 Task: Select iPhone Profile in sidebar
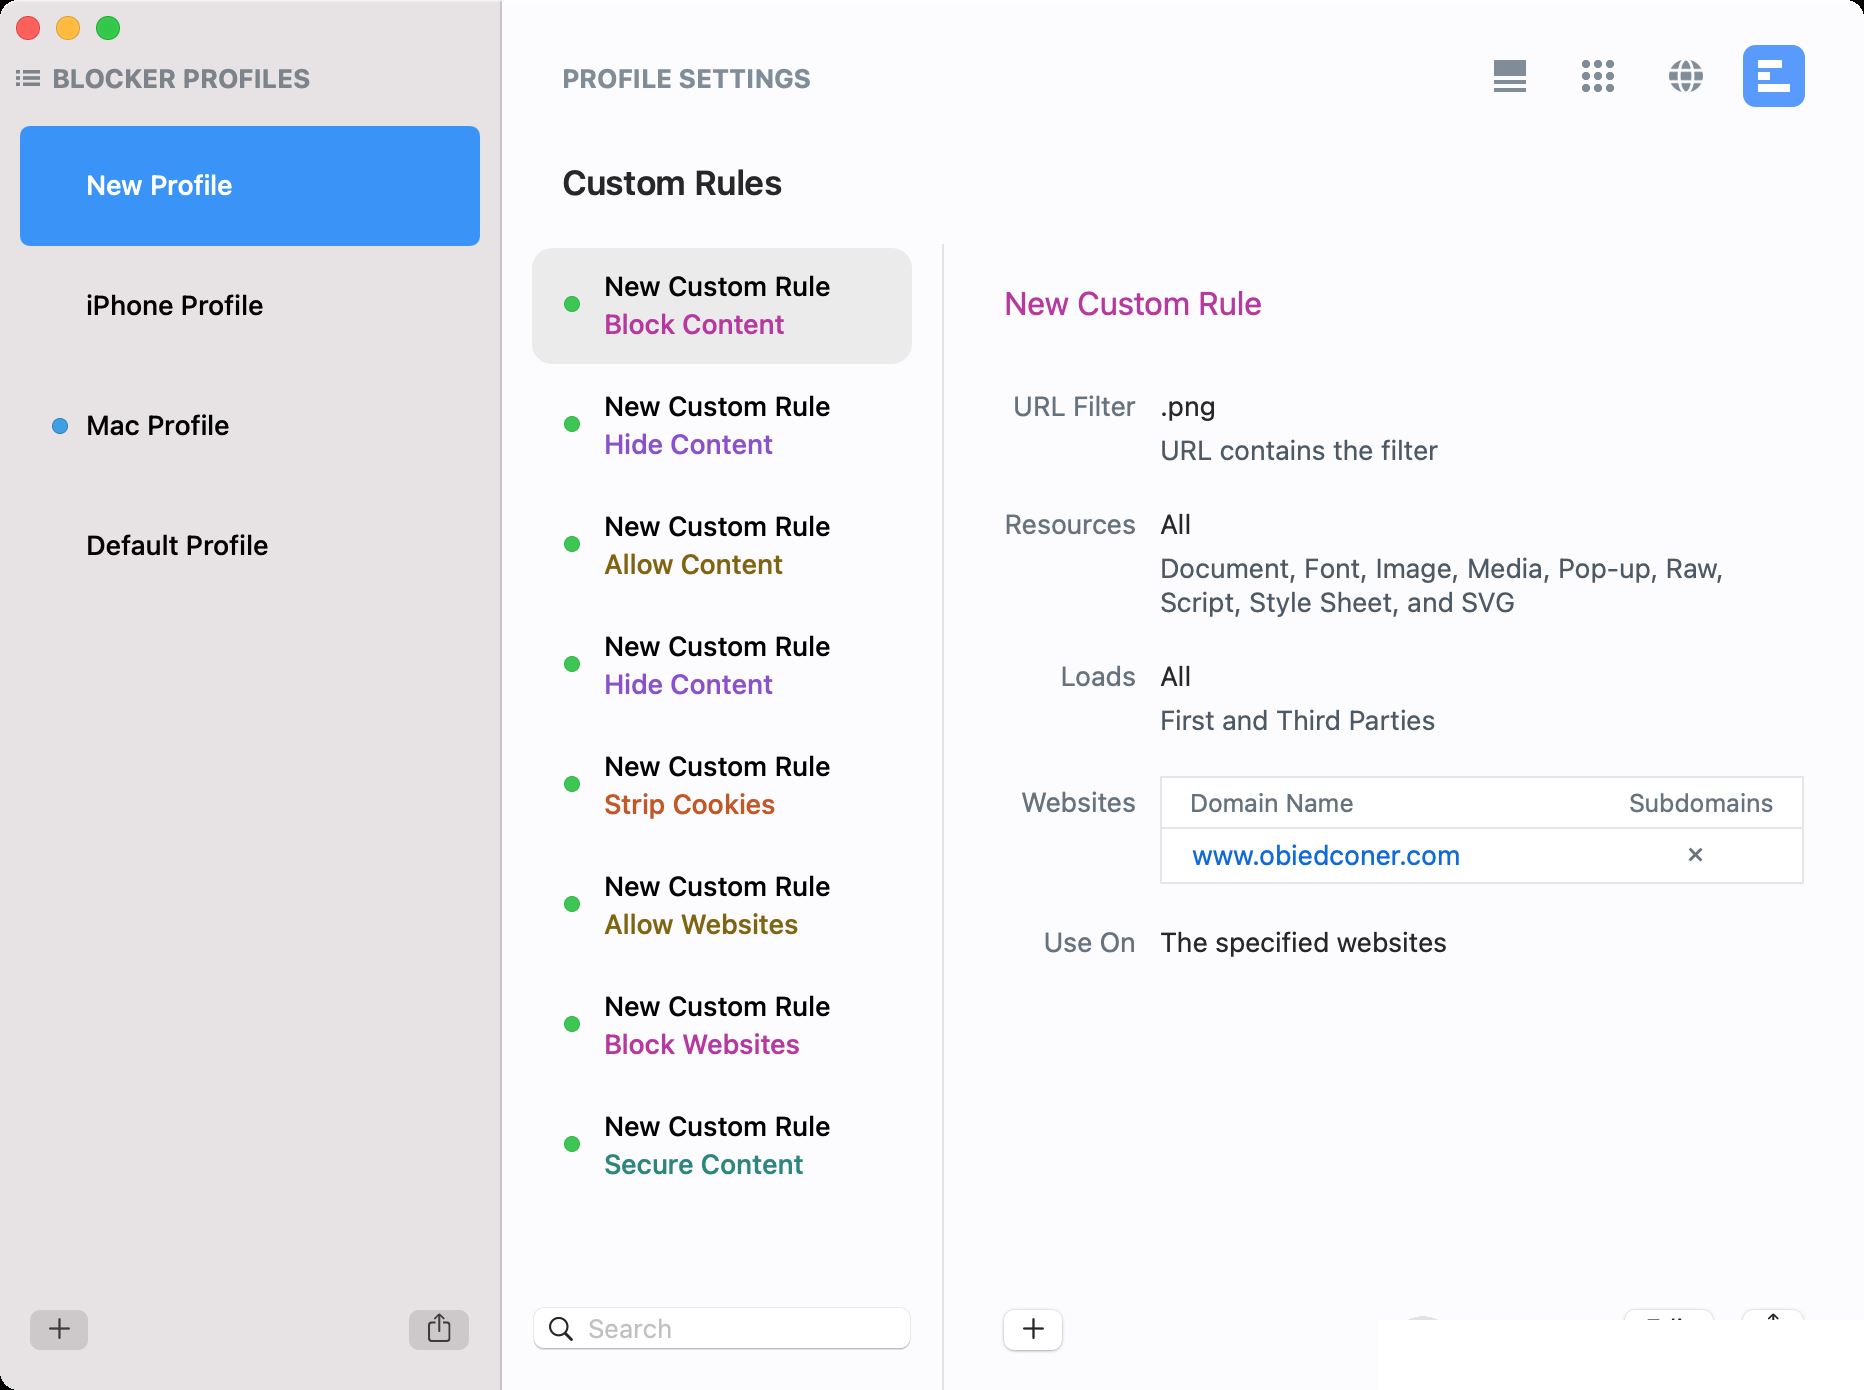[x=250, y=306]
